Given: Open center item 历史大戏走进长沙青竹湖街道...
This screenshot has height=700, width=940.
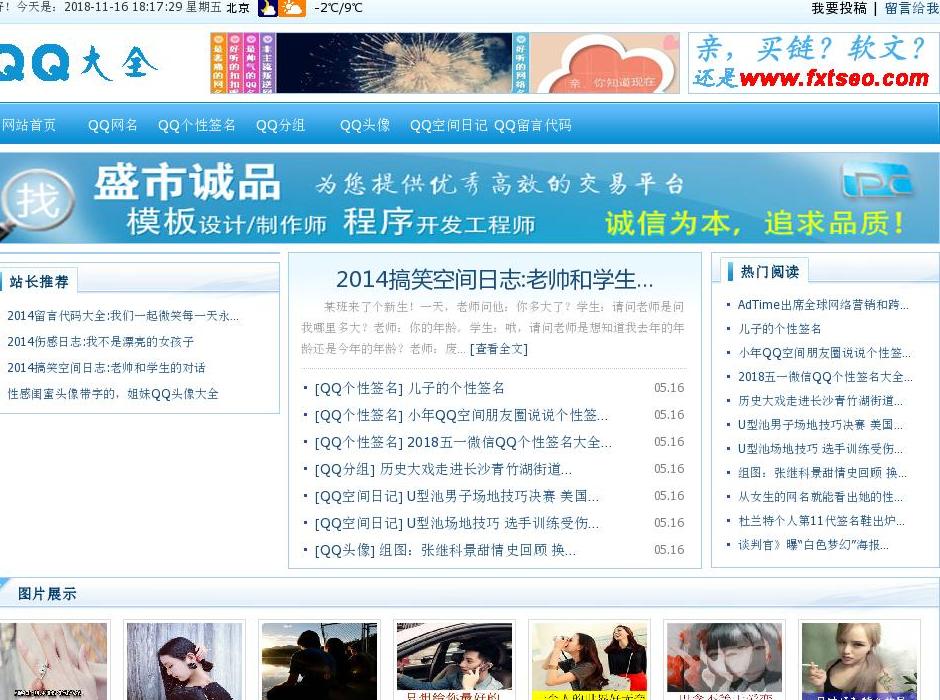Looking at the screenshot, I should pyautogui.click(x=476, y=469).
